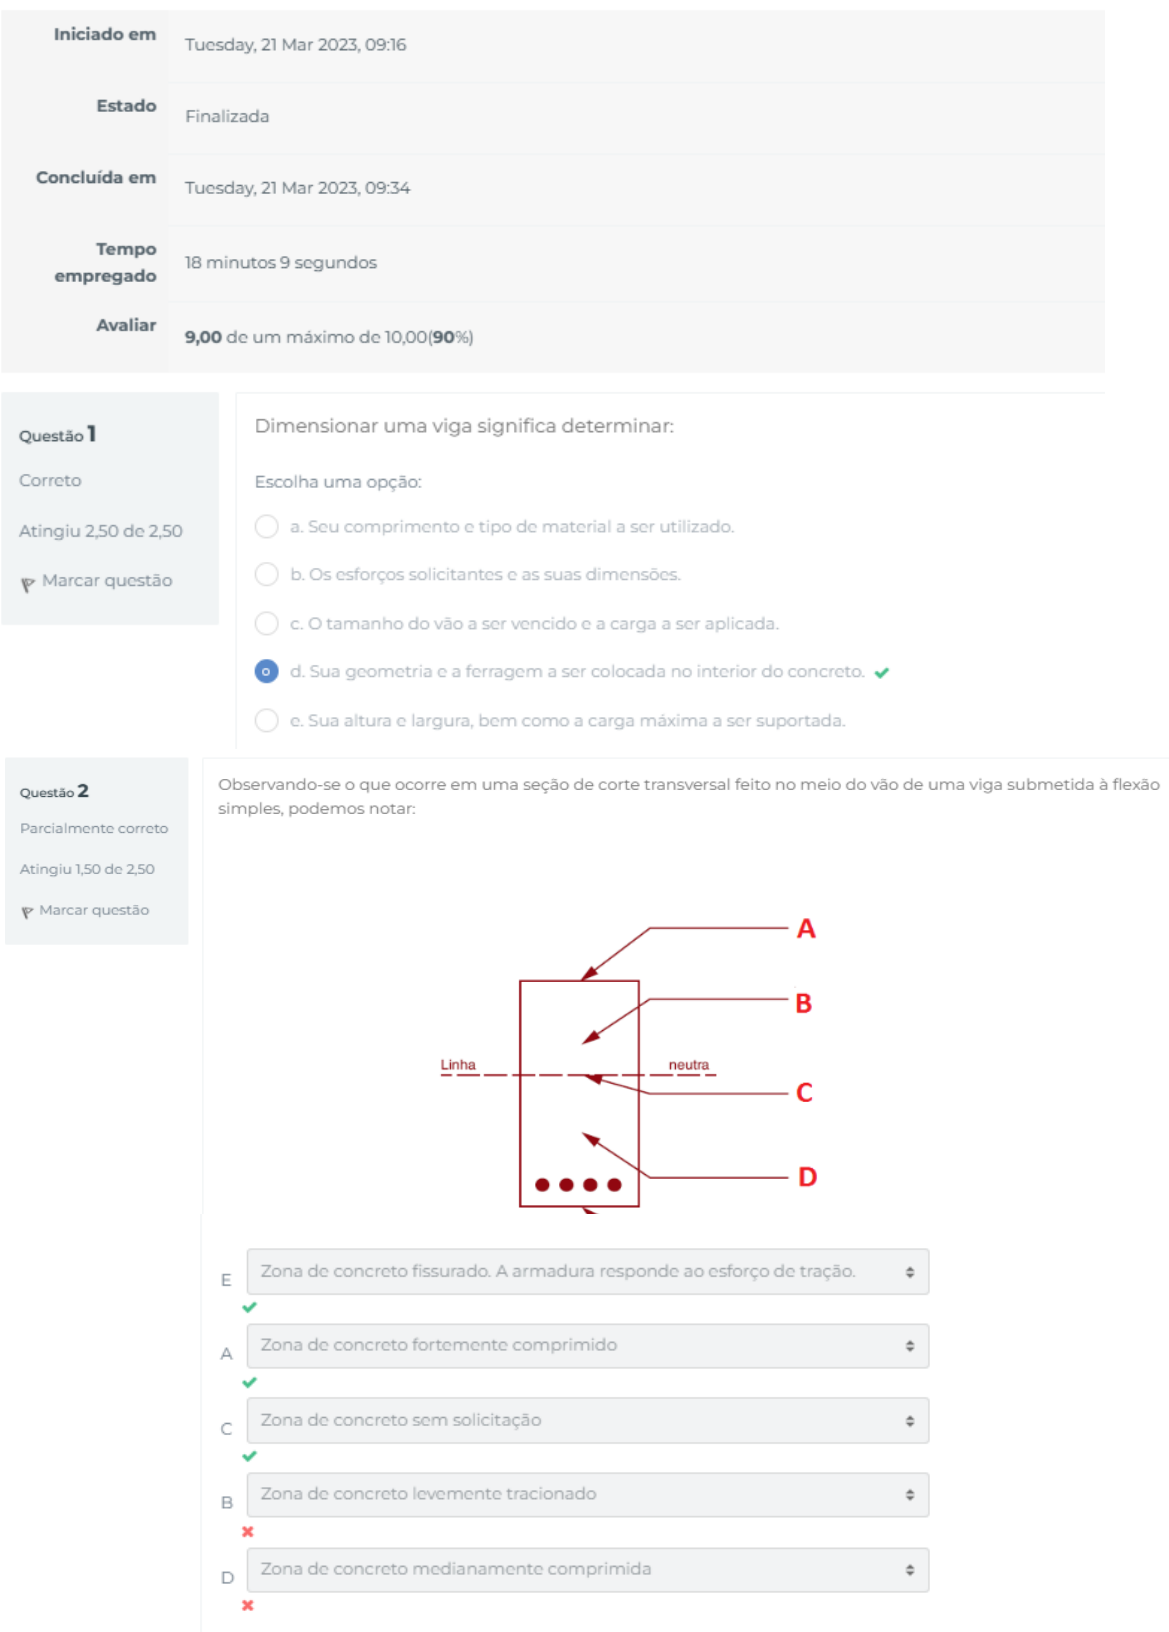
Task: Open dropdown for label E, concreto fissurado
Action: [587, 1272]
